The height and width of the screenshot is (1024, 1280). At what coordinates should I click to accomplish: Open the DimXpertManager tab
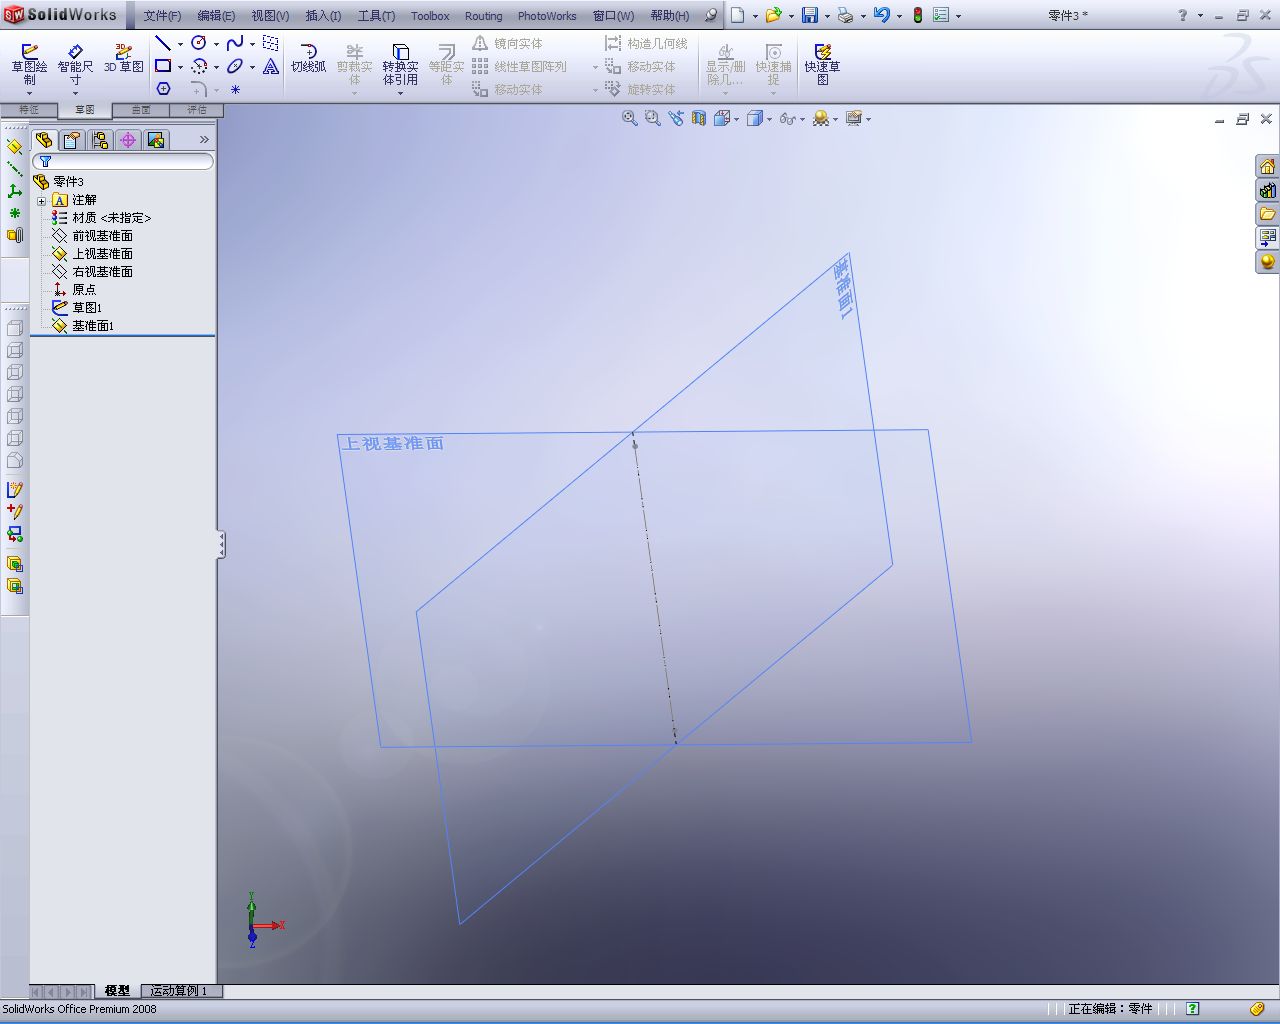pos(128,140)
